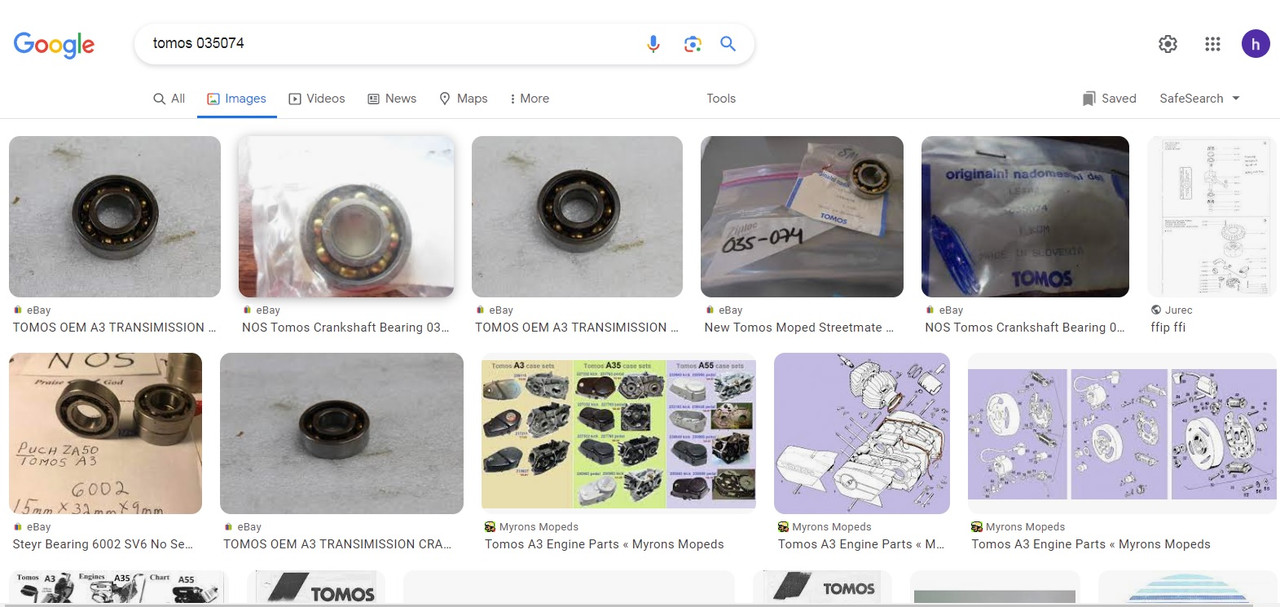This screenshot has width=1280, height=607.
Task: Open Google Lens image search
Action: 692,44
